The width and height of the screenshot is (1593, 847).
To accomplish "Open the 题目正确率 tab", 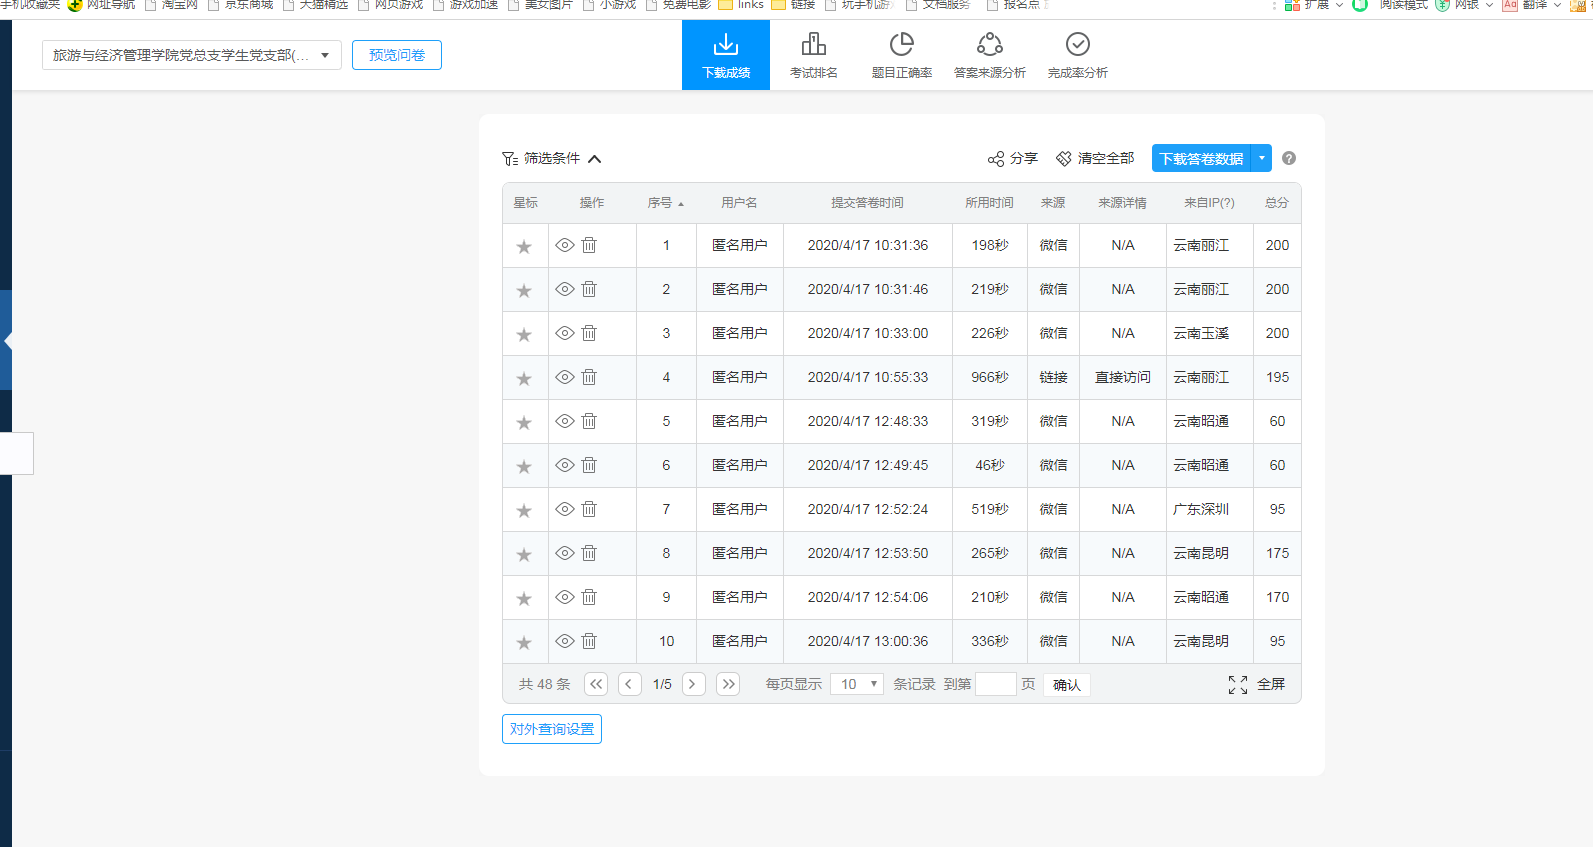I will tap(901, 55).
